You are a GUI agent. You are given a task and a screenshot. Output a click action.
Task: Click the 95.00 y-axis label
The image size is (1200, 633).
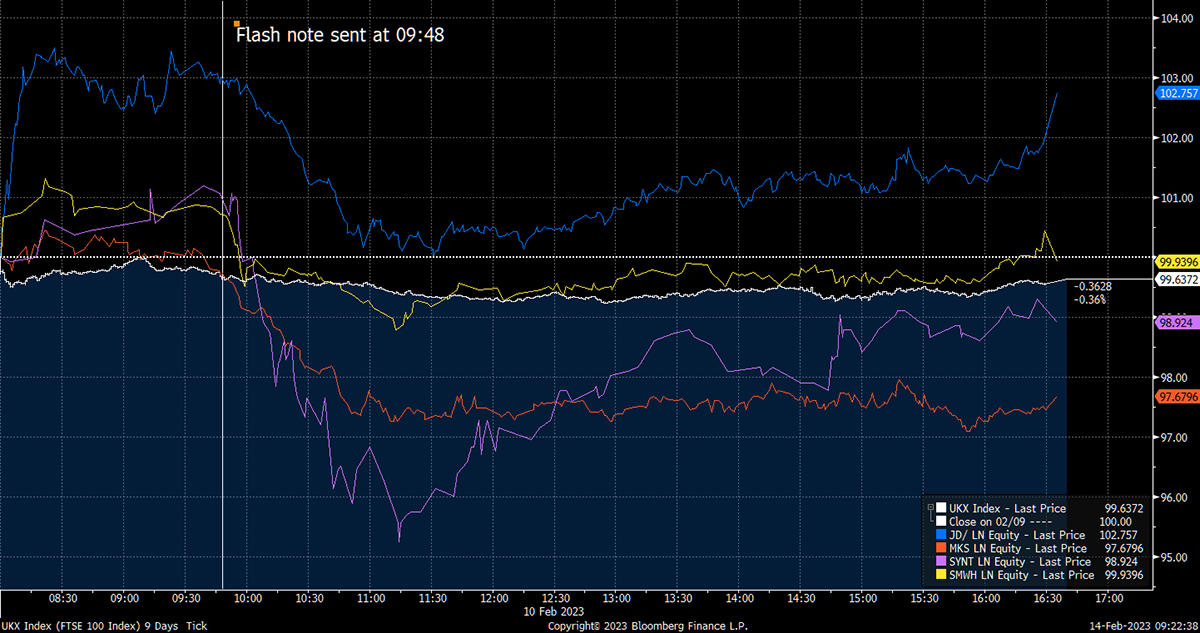point(1174,557)
